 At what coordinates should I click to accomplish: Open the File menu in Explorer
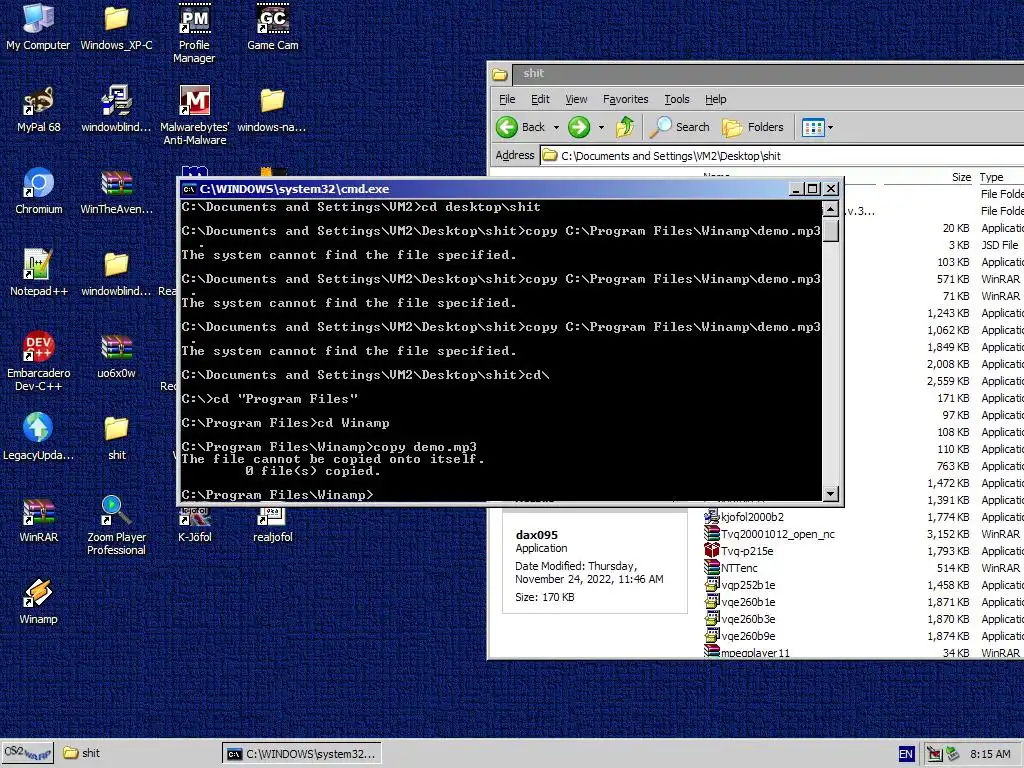click(x=507, y=99)
